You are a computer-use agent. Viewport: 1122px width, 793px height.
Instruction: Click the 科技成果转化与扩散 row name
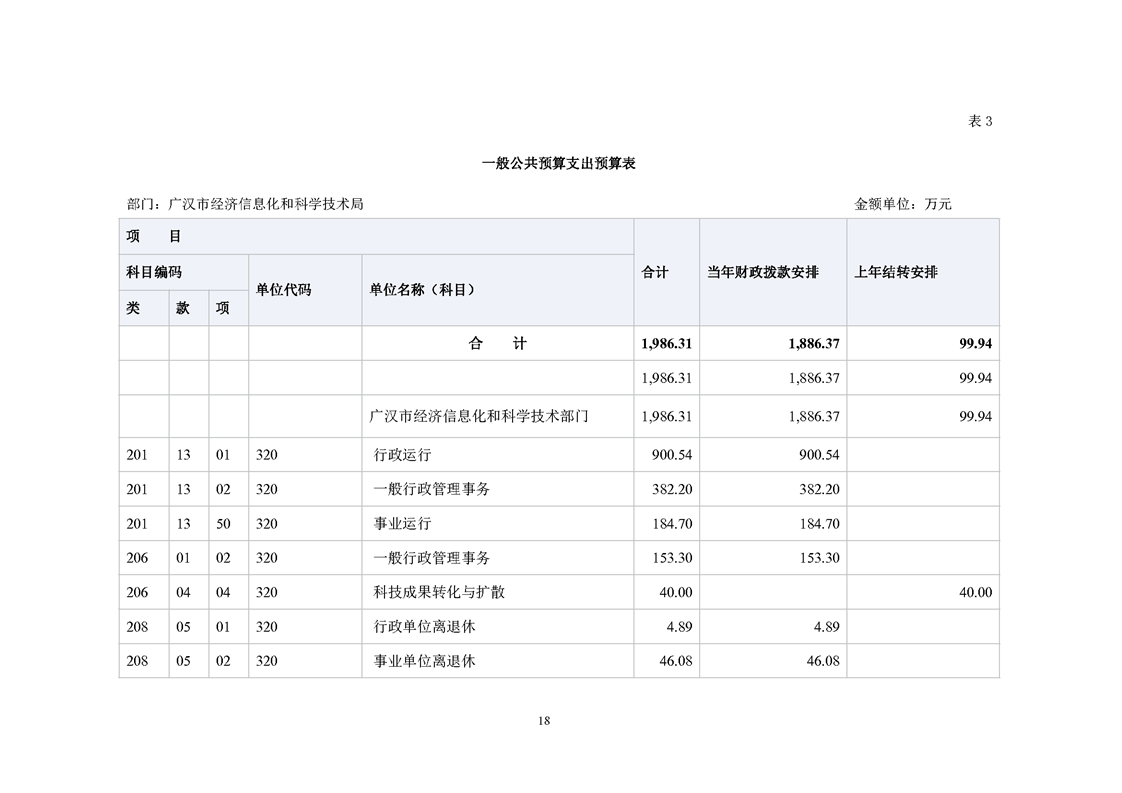(439, 592)
